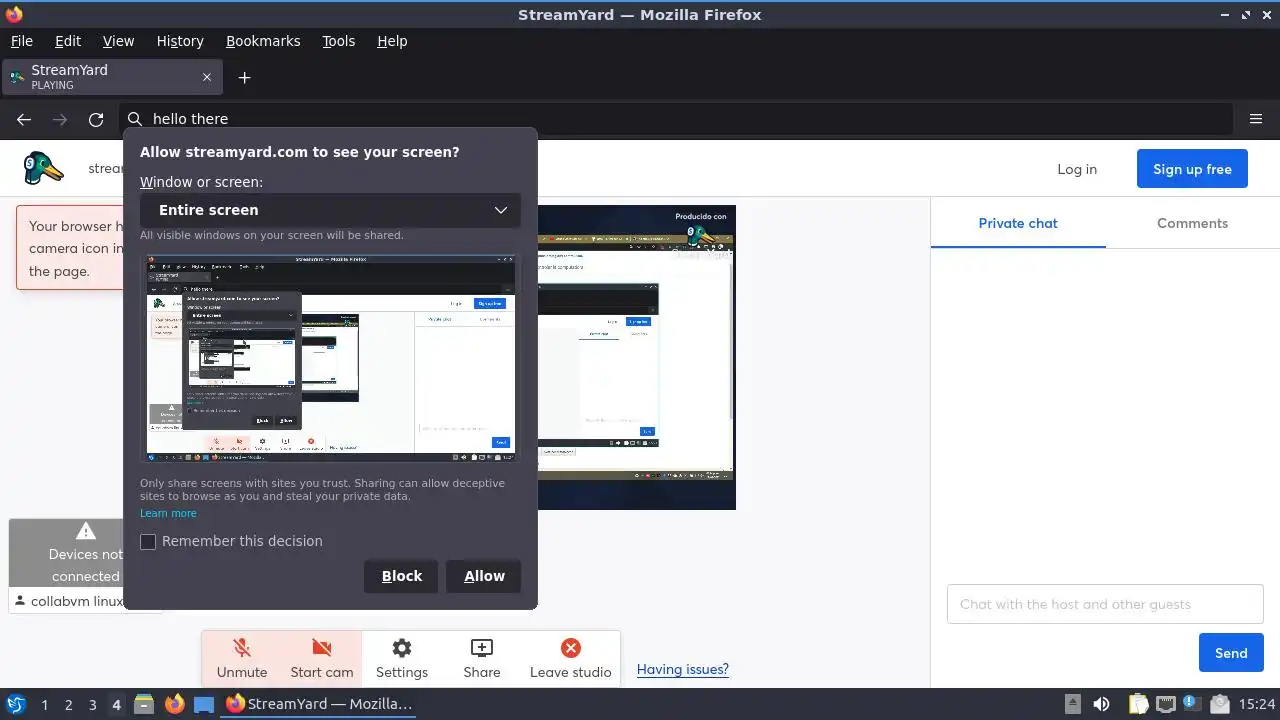The height and width of the screenshot is (720, 1280).
Task: Click the StreamYard duck logo
Action: [x=44, y=169]
